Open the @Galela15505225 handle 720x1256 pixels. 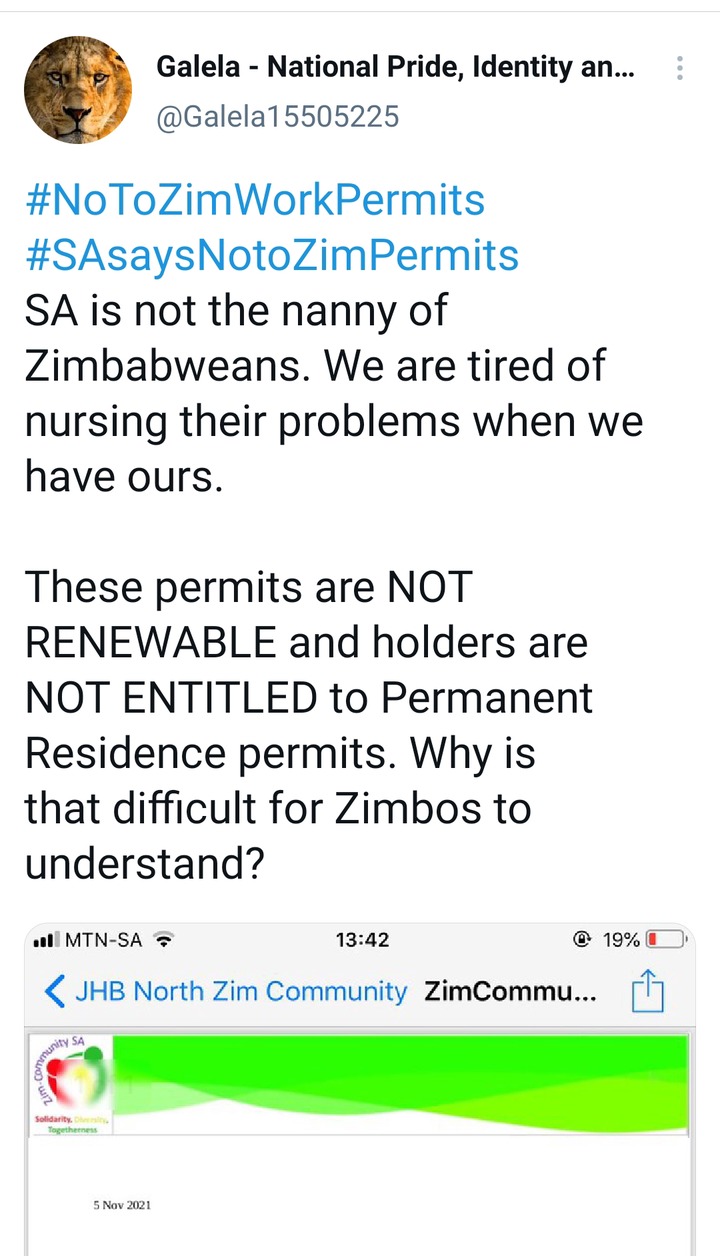[278, 117]
